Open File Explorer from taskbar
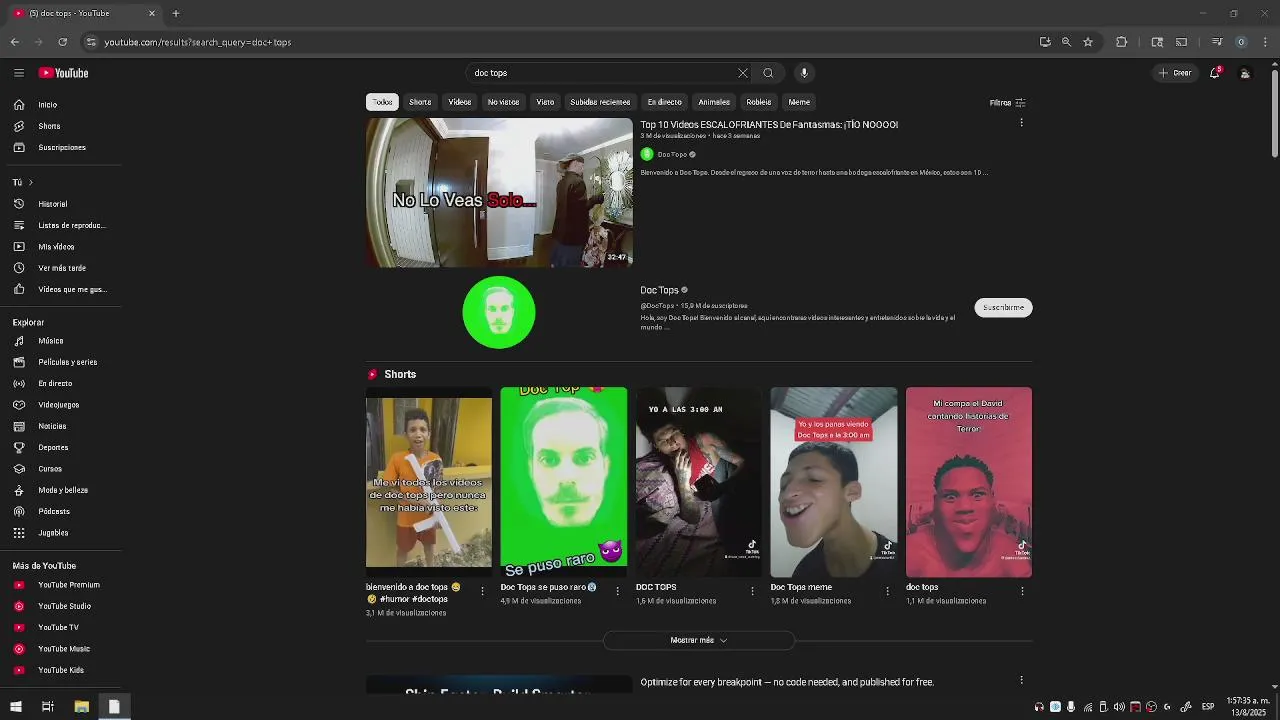1280x720 pixels. tap(81, 707)
